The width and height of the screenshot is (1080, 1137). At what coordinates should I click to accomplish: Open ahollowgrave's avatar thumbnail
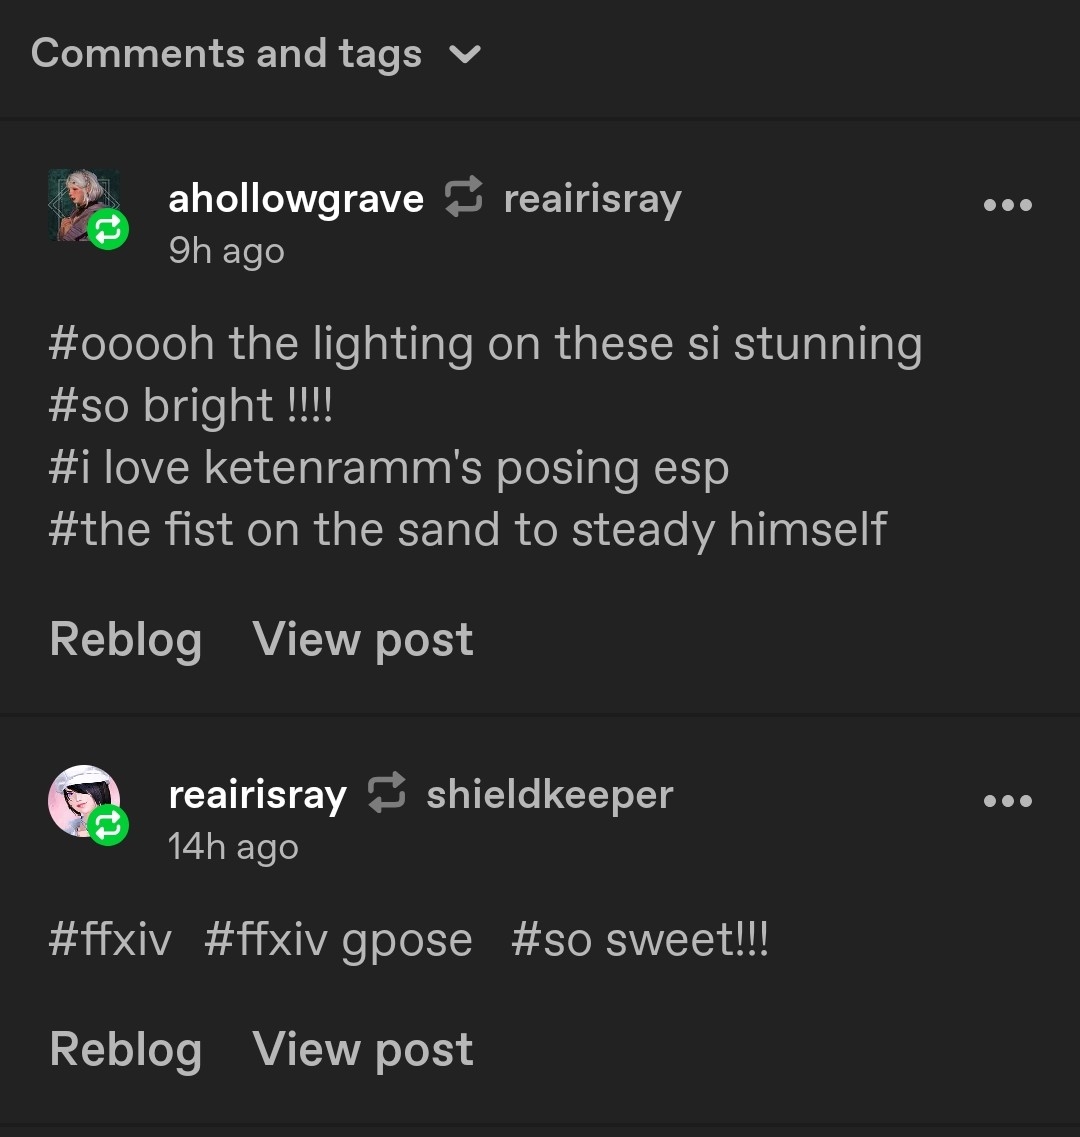point(80,201)
